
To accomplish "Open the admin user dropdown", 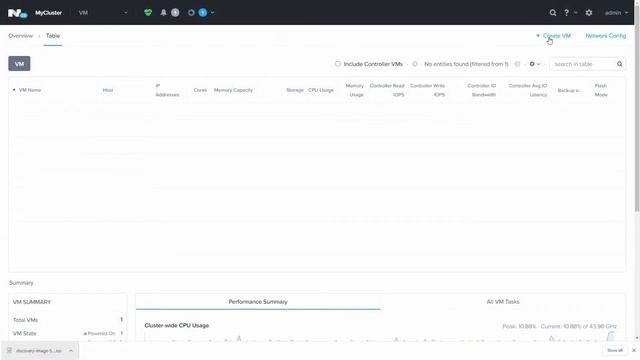I will [616, 13].
